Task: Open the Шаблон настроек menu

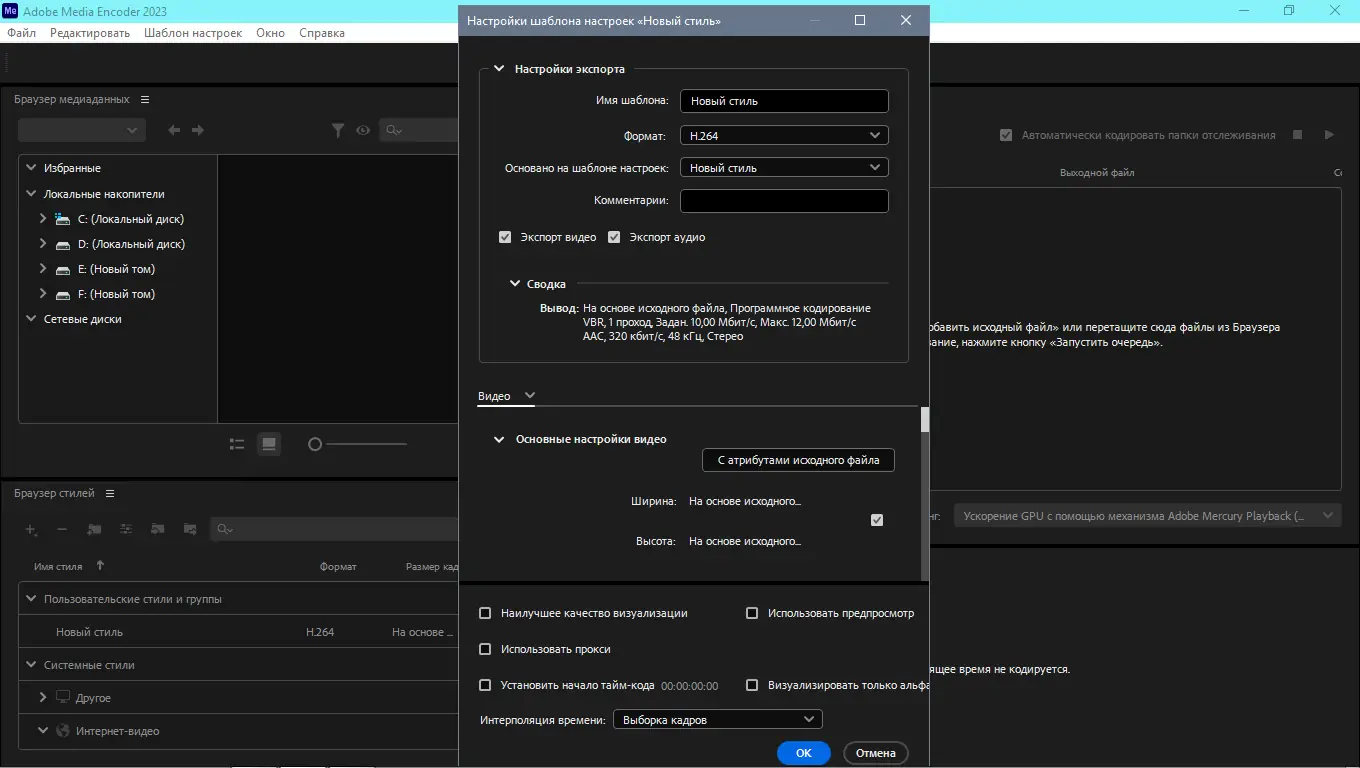Action: 193,33
